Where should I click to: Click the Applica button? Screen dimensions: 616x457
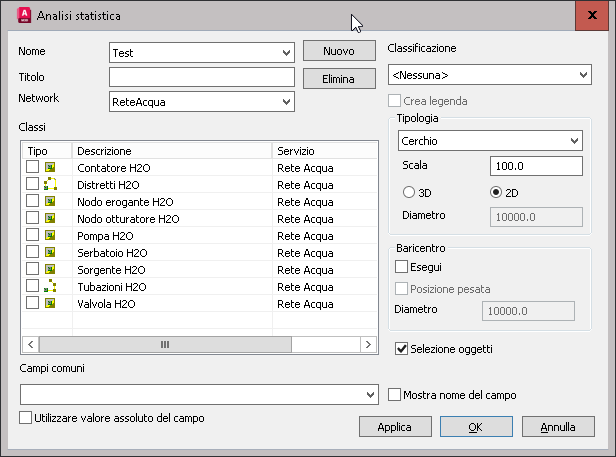[x=394, y=427]
